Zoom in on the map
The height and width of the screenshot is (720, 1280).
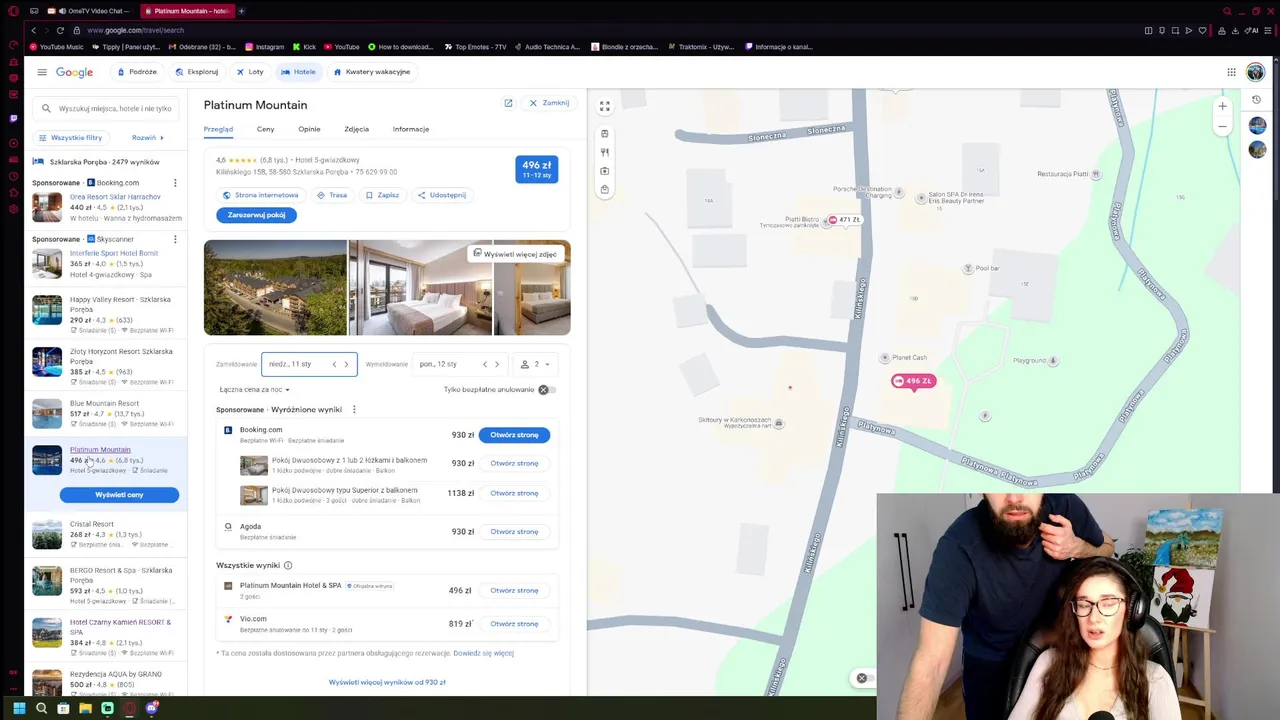(x=1222, y=106)
